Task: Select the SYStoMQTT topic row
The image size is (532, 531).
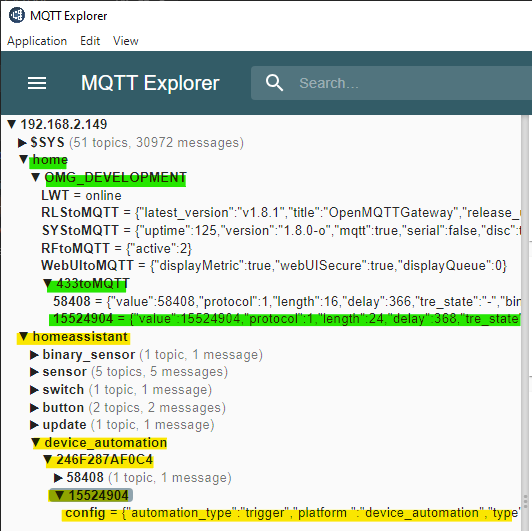Action: 281,231
